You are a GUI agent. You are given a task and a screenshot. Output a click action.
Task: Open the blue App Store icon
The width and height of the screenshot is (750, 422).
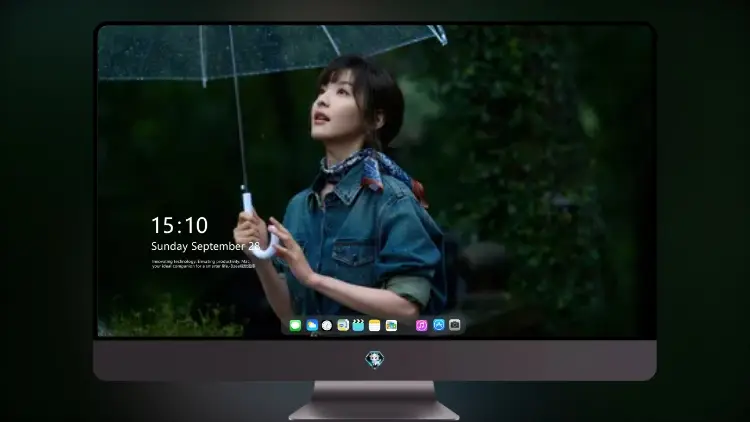(439, 325)
